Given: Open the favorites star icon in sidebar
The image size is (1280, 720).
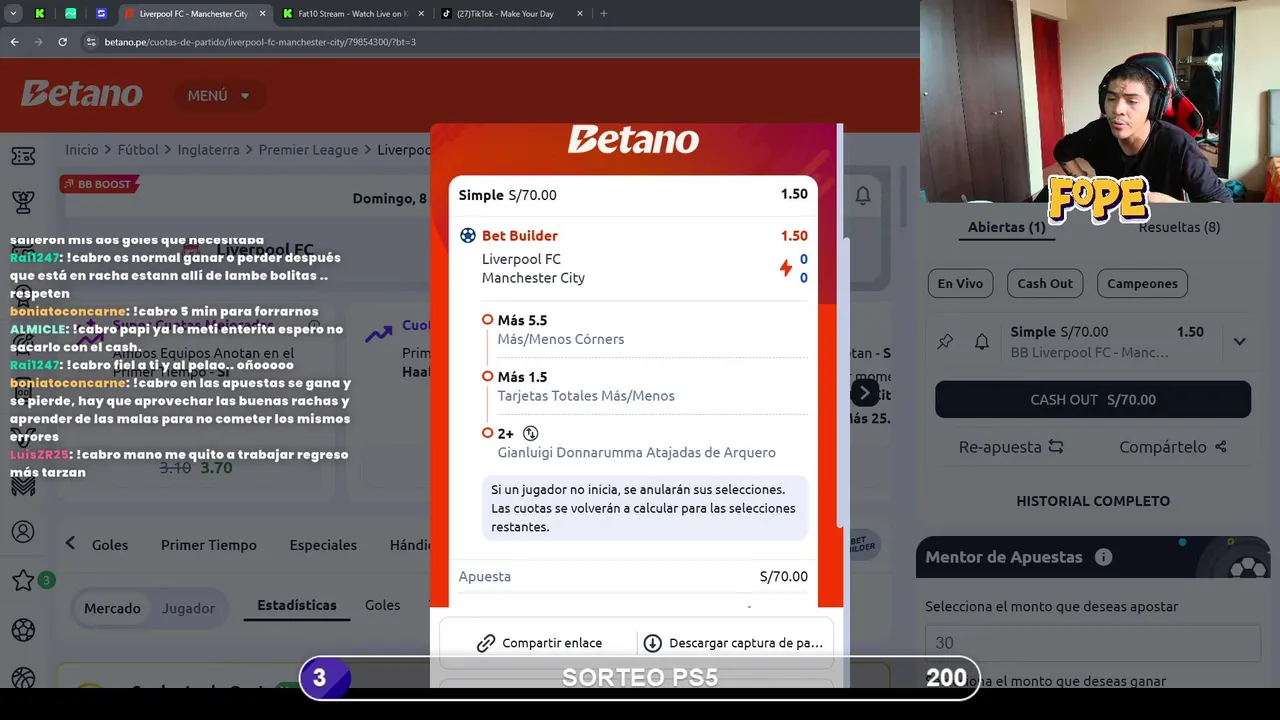Looking at the screenshot, I should (23, 581).
